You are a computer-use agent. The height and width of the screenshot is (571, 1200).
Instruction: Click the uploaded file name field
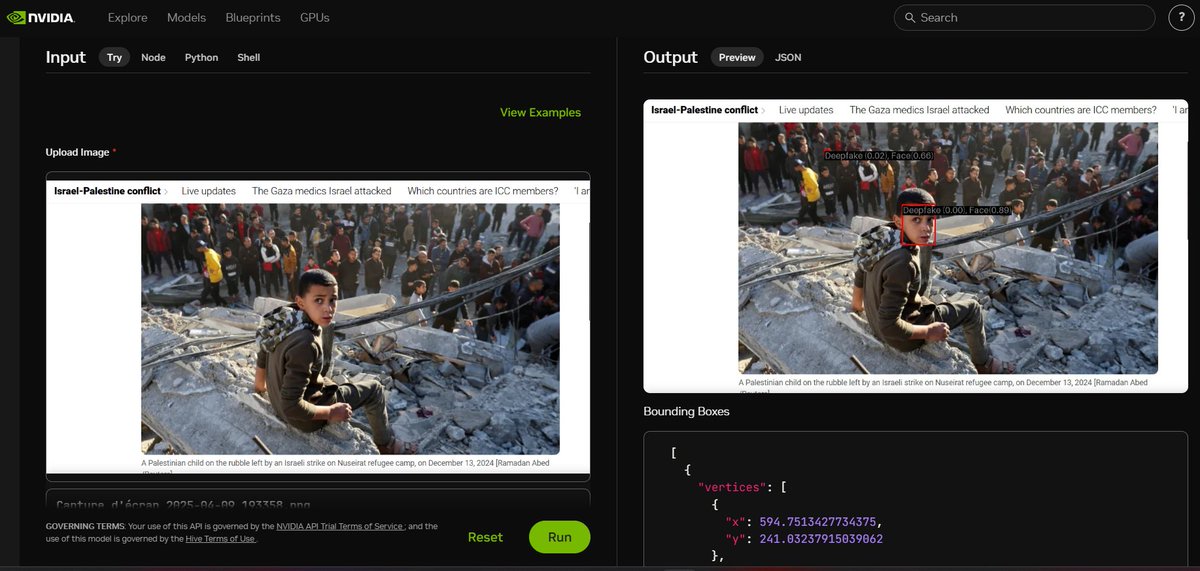pyautogui.click(x=318, y=504)
